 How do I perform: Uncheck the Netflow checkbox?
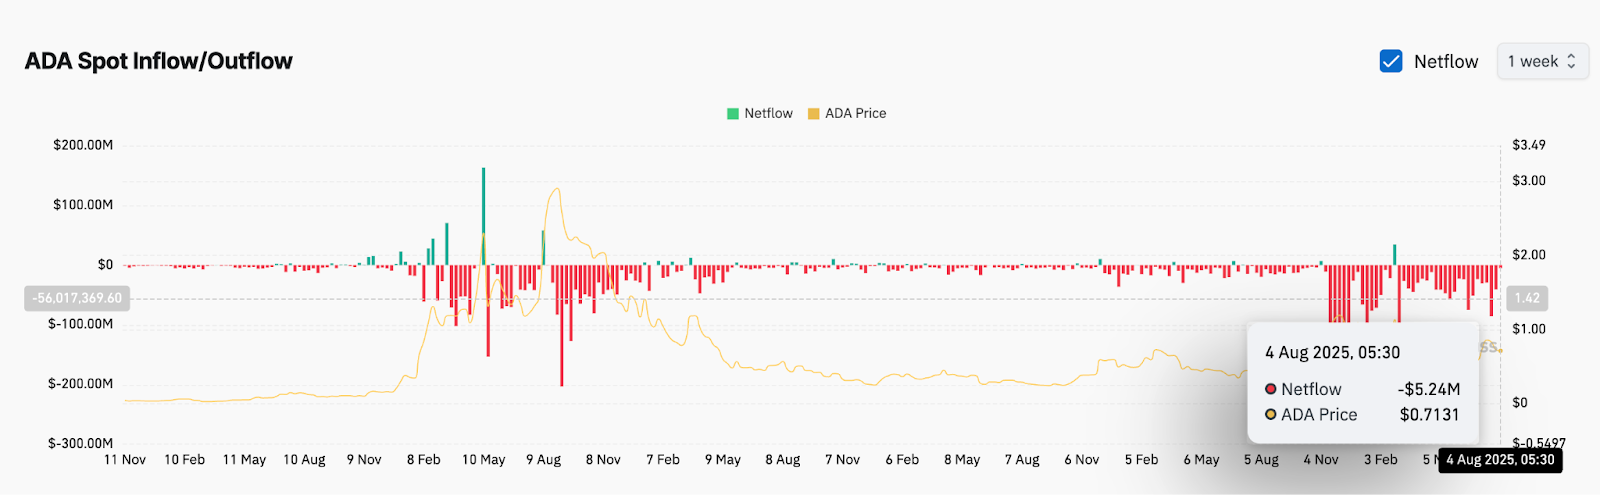tap(1391, 61)
